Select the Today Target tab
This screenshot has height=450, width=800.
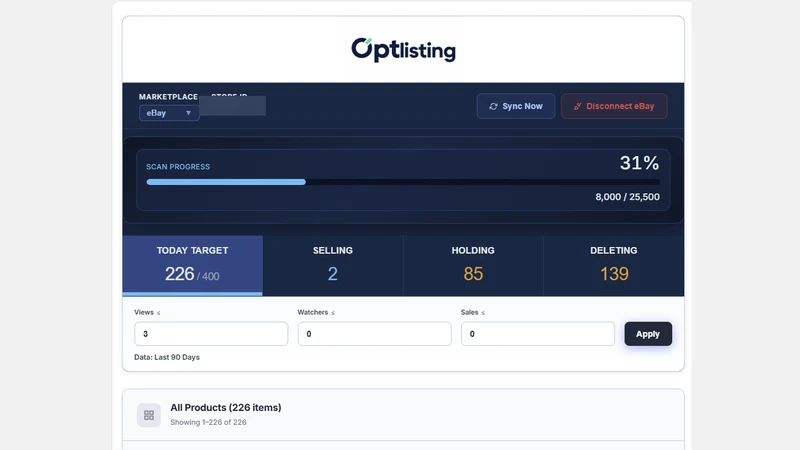[x=192, y=265]
